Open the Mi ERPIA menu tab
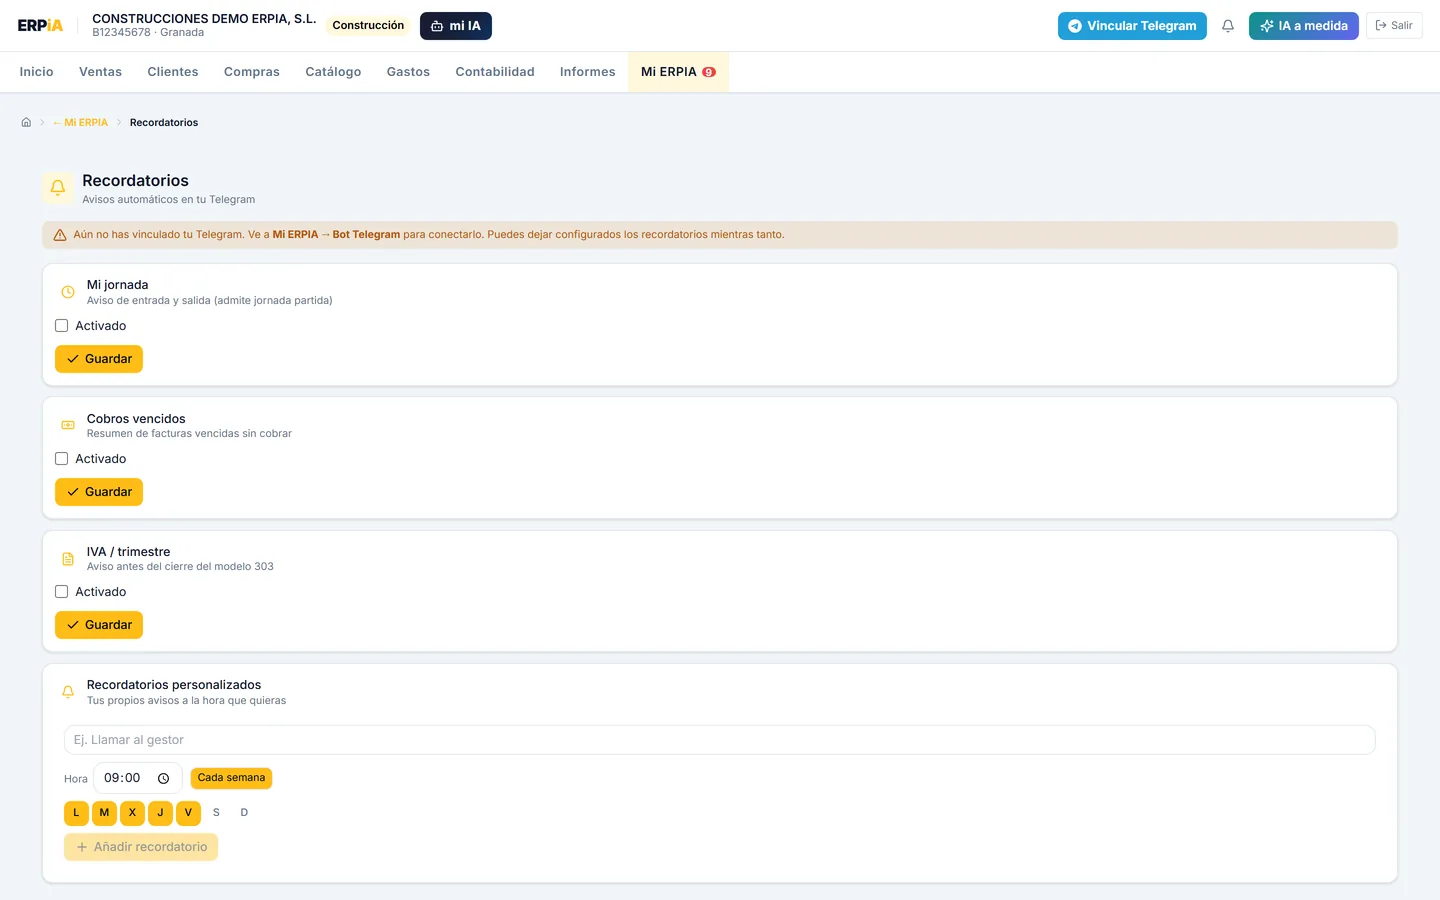The image size is (1440, 900). coord(678,72)
